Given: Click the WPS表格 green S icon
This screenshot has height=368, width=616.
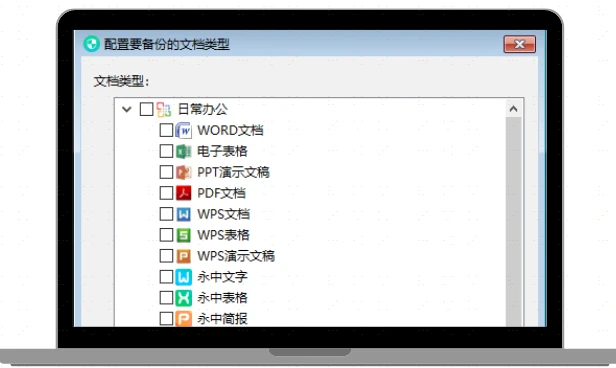Looking at the screenshot, I should coord(183,235).
